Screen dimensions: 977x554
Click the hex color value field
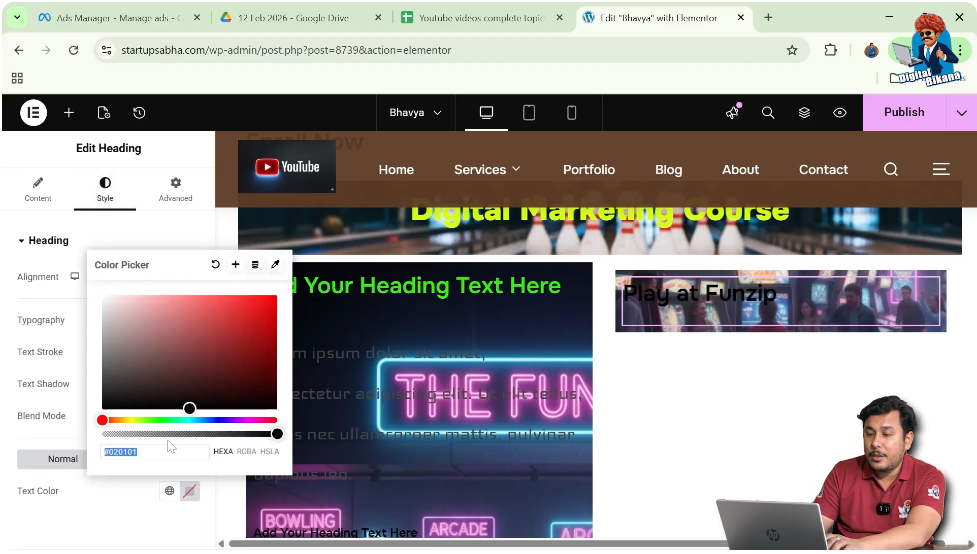pyautogui.click(x=155, y=452)
